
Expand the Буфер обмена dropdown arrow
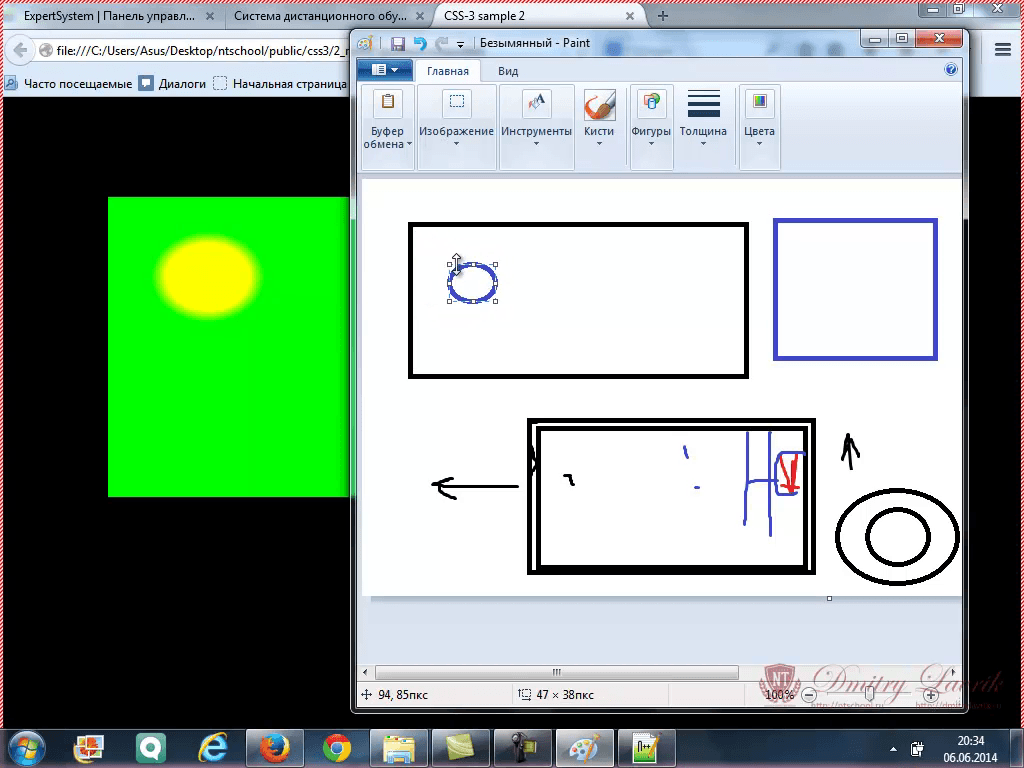click(409, 144)
